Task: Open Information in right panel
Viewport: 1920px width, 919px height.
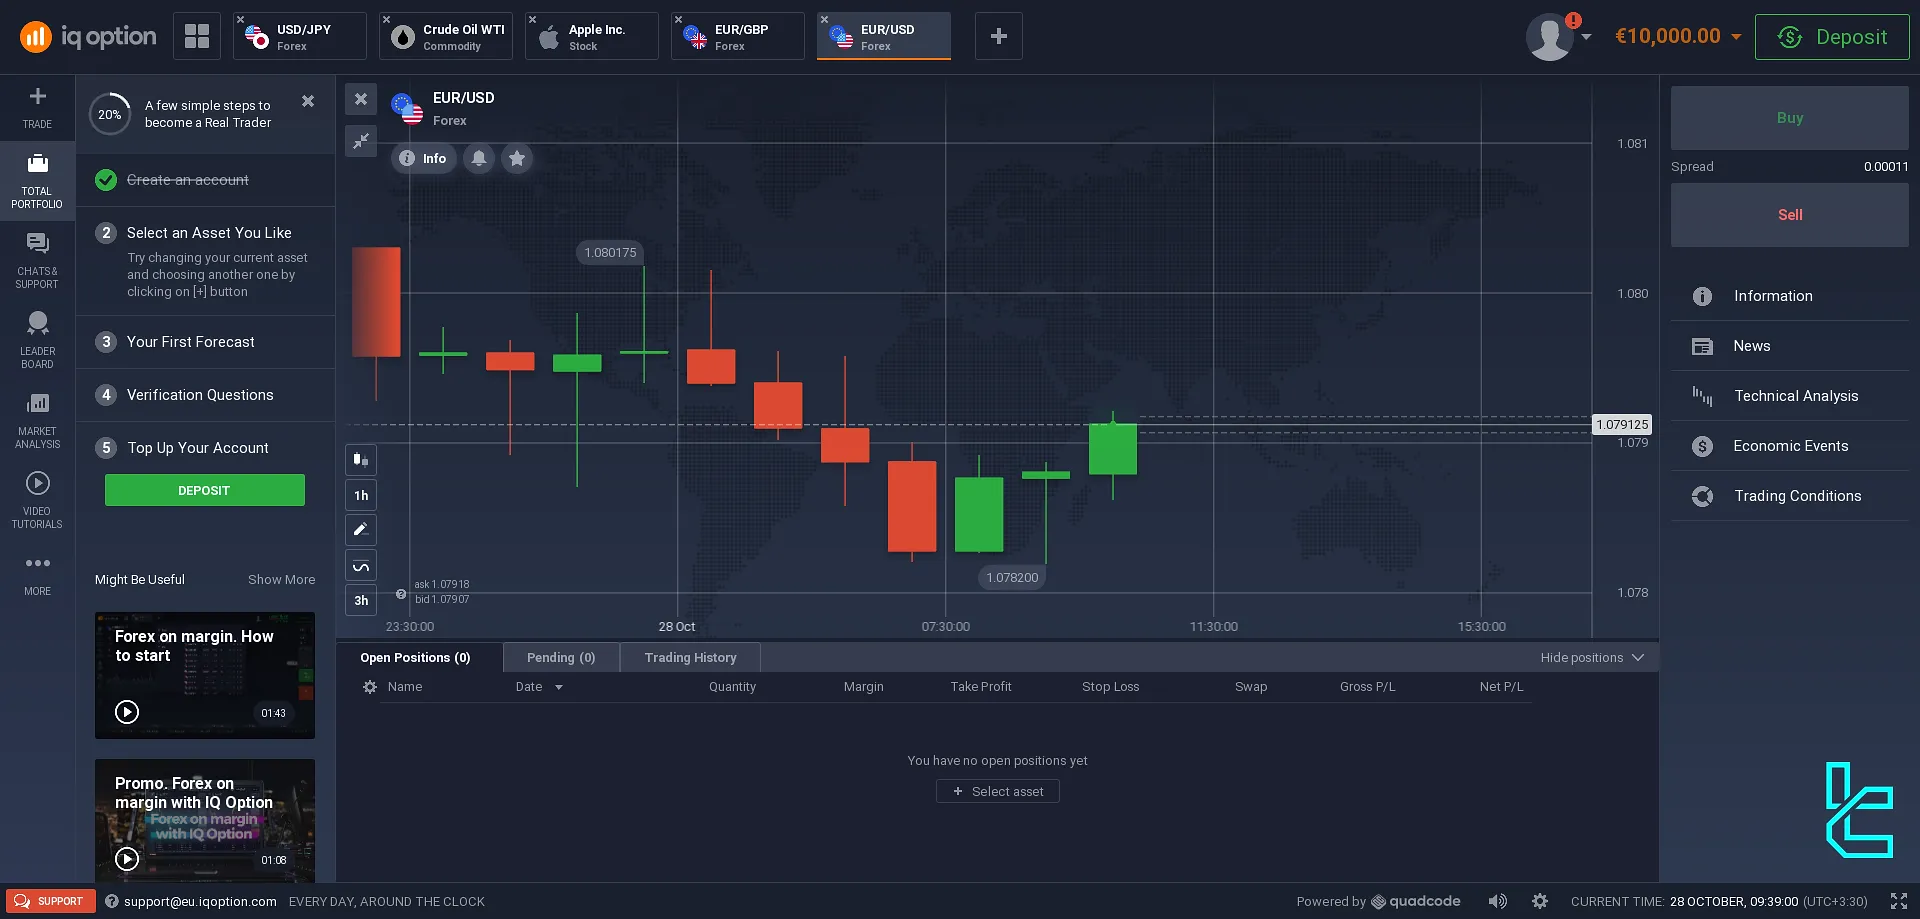Action: click(1789, 296)
